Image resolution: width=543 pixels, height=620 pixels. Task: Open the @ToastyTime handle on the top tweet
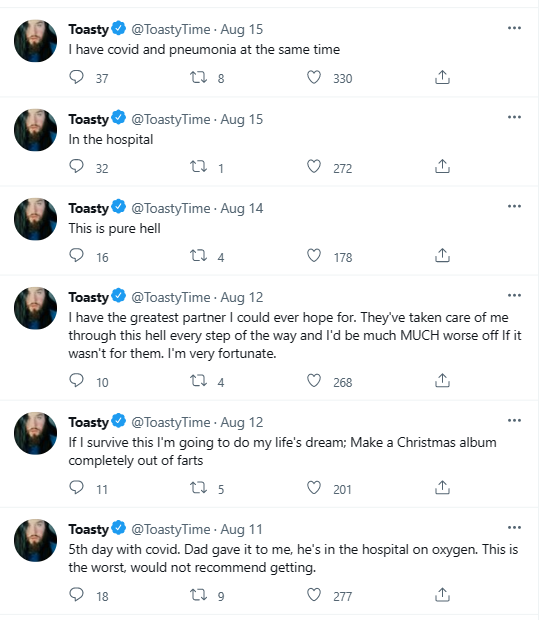pos(170,29)
